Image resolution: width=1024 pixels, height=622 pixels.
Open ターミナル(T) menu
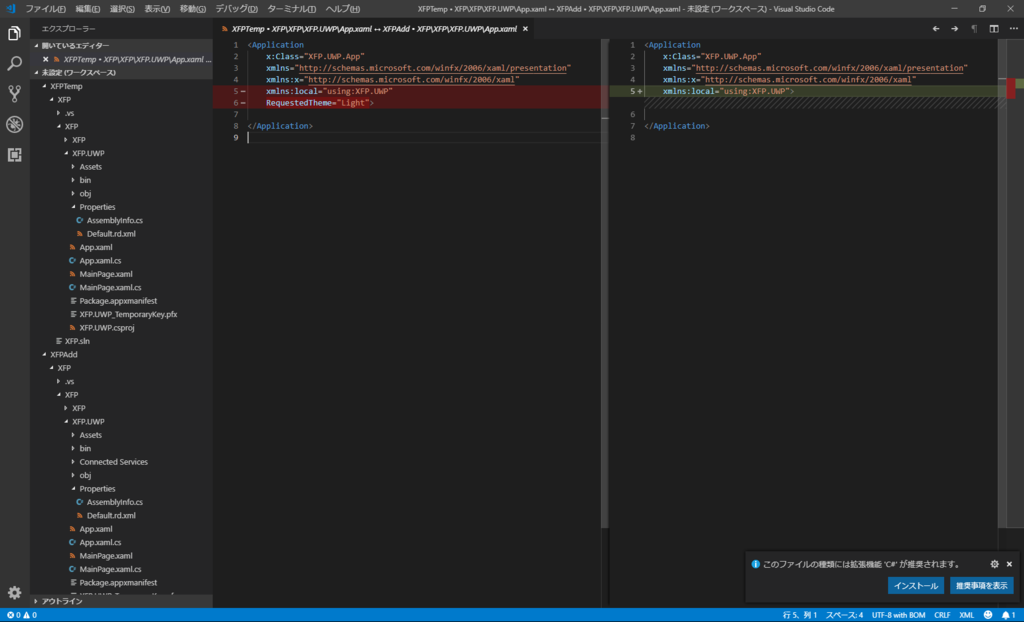click(x=291, y=9)
